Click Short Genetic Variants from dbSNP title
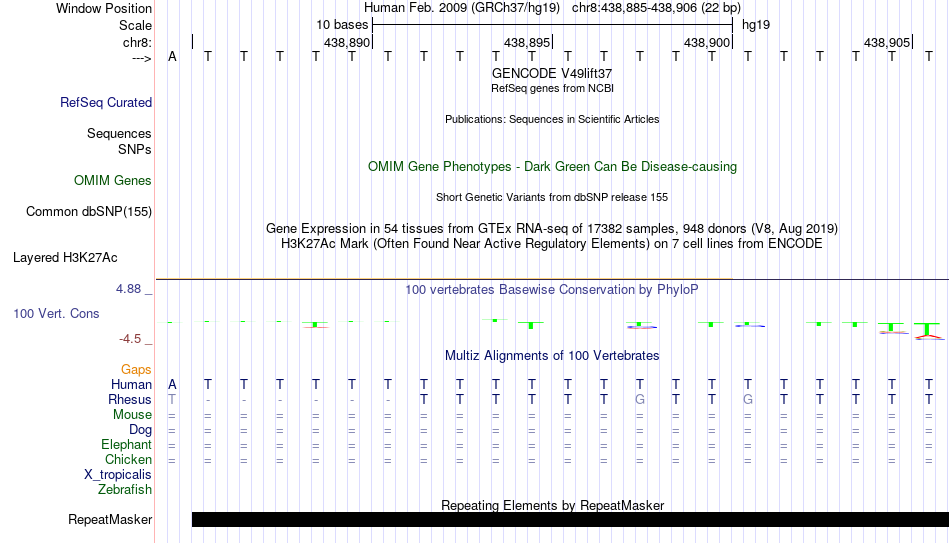 click(x=552, y=198)
